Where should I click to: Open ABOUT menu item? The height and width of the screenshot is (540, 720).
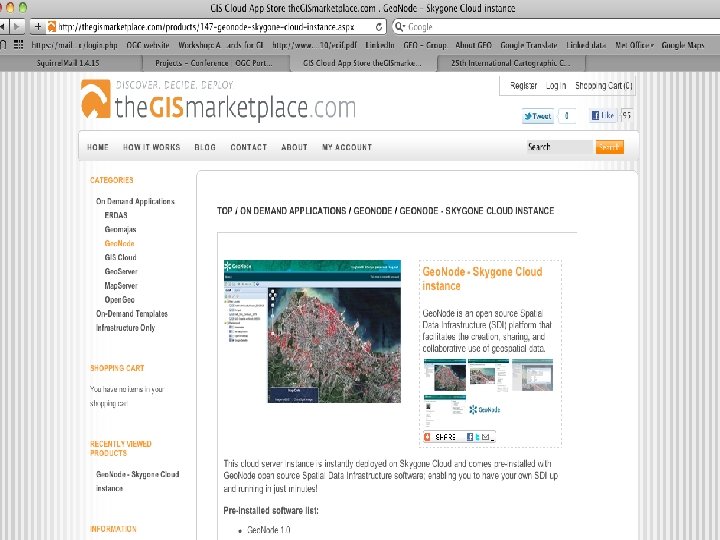294,147
